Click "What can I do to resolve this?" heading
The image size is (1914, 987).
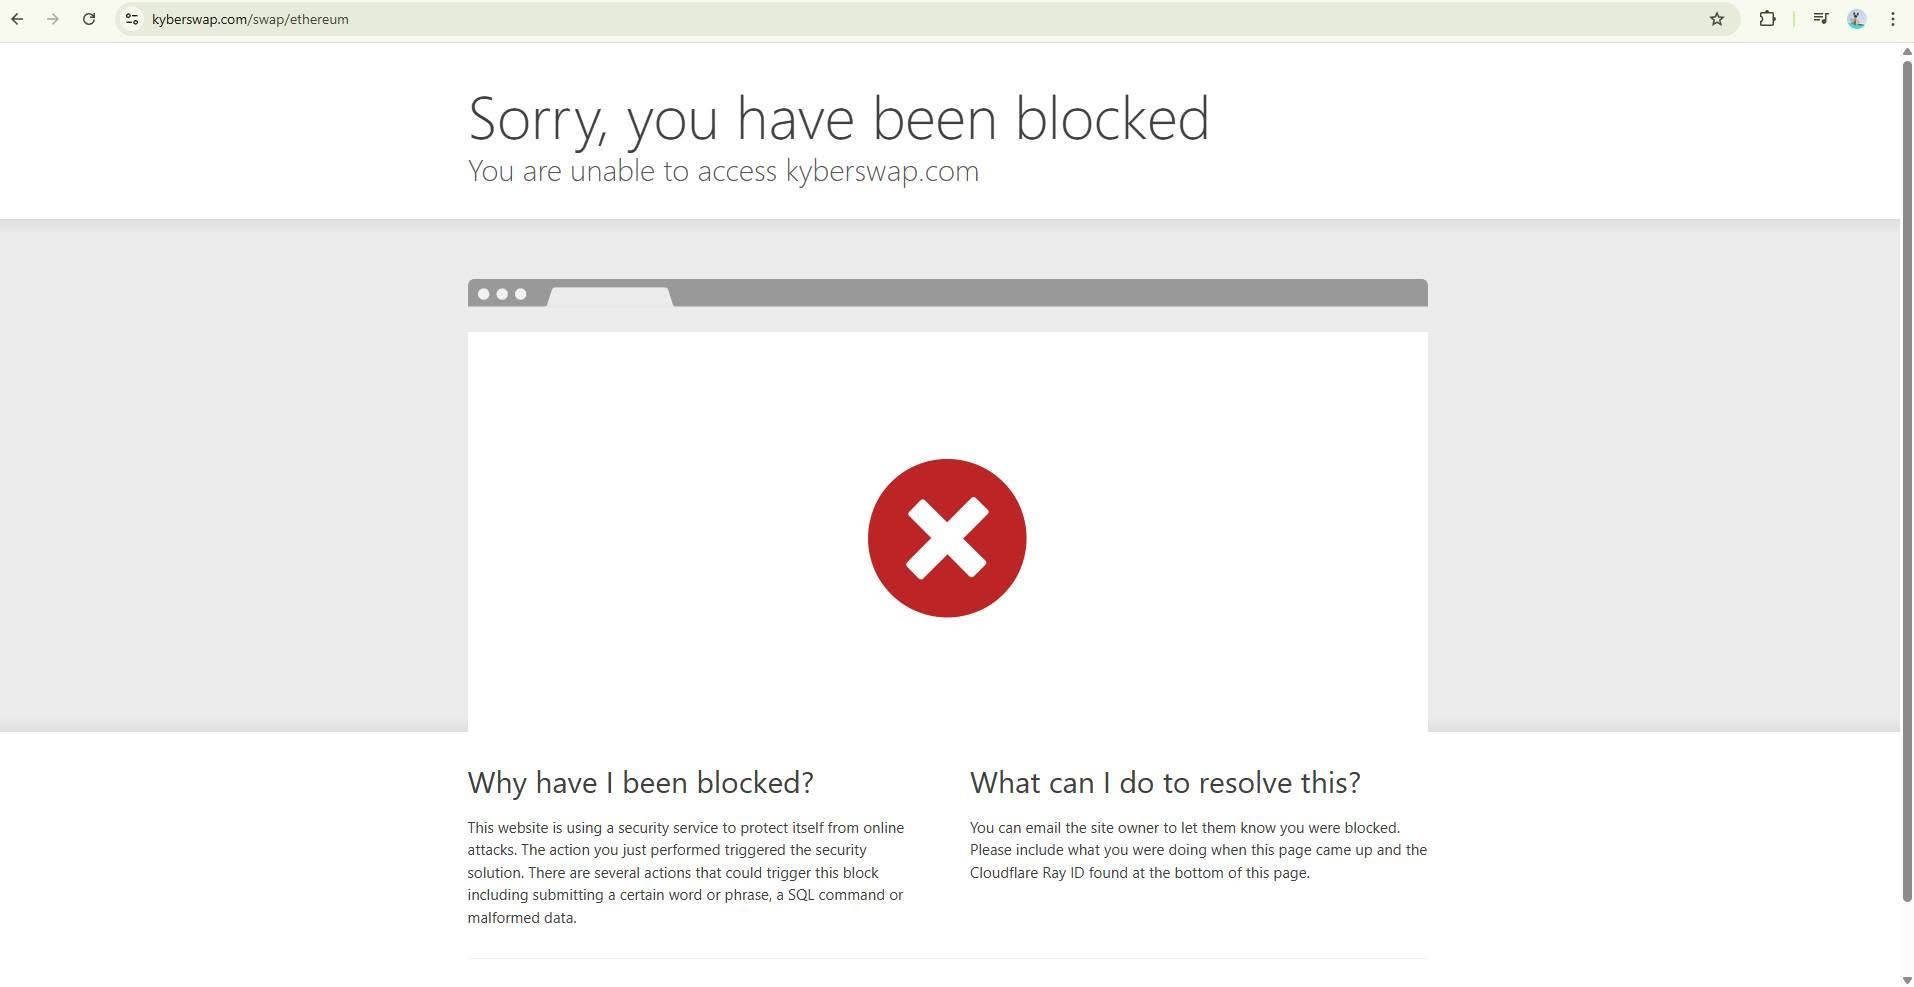coord(1165,782)
